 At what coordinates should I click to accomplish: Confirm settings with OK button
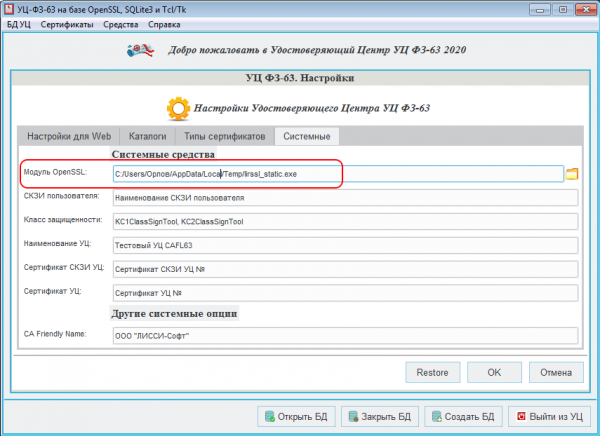[493, 372]
